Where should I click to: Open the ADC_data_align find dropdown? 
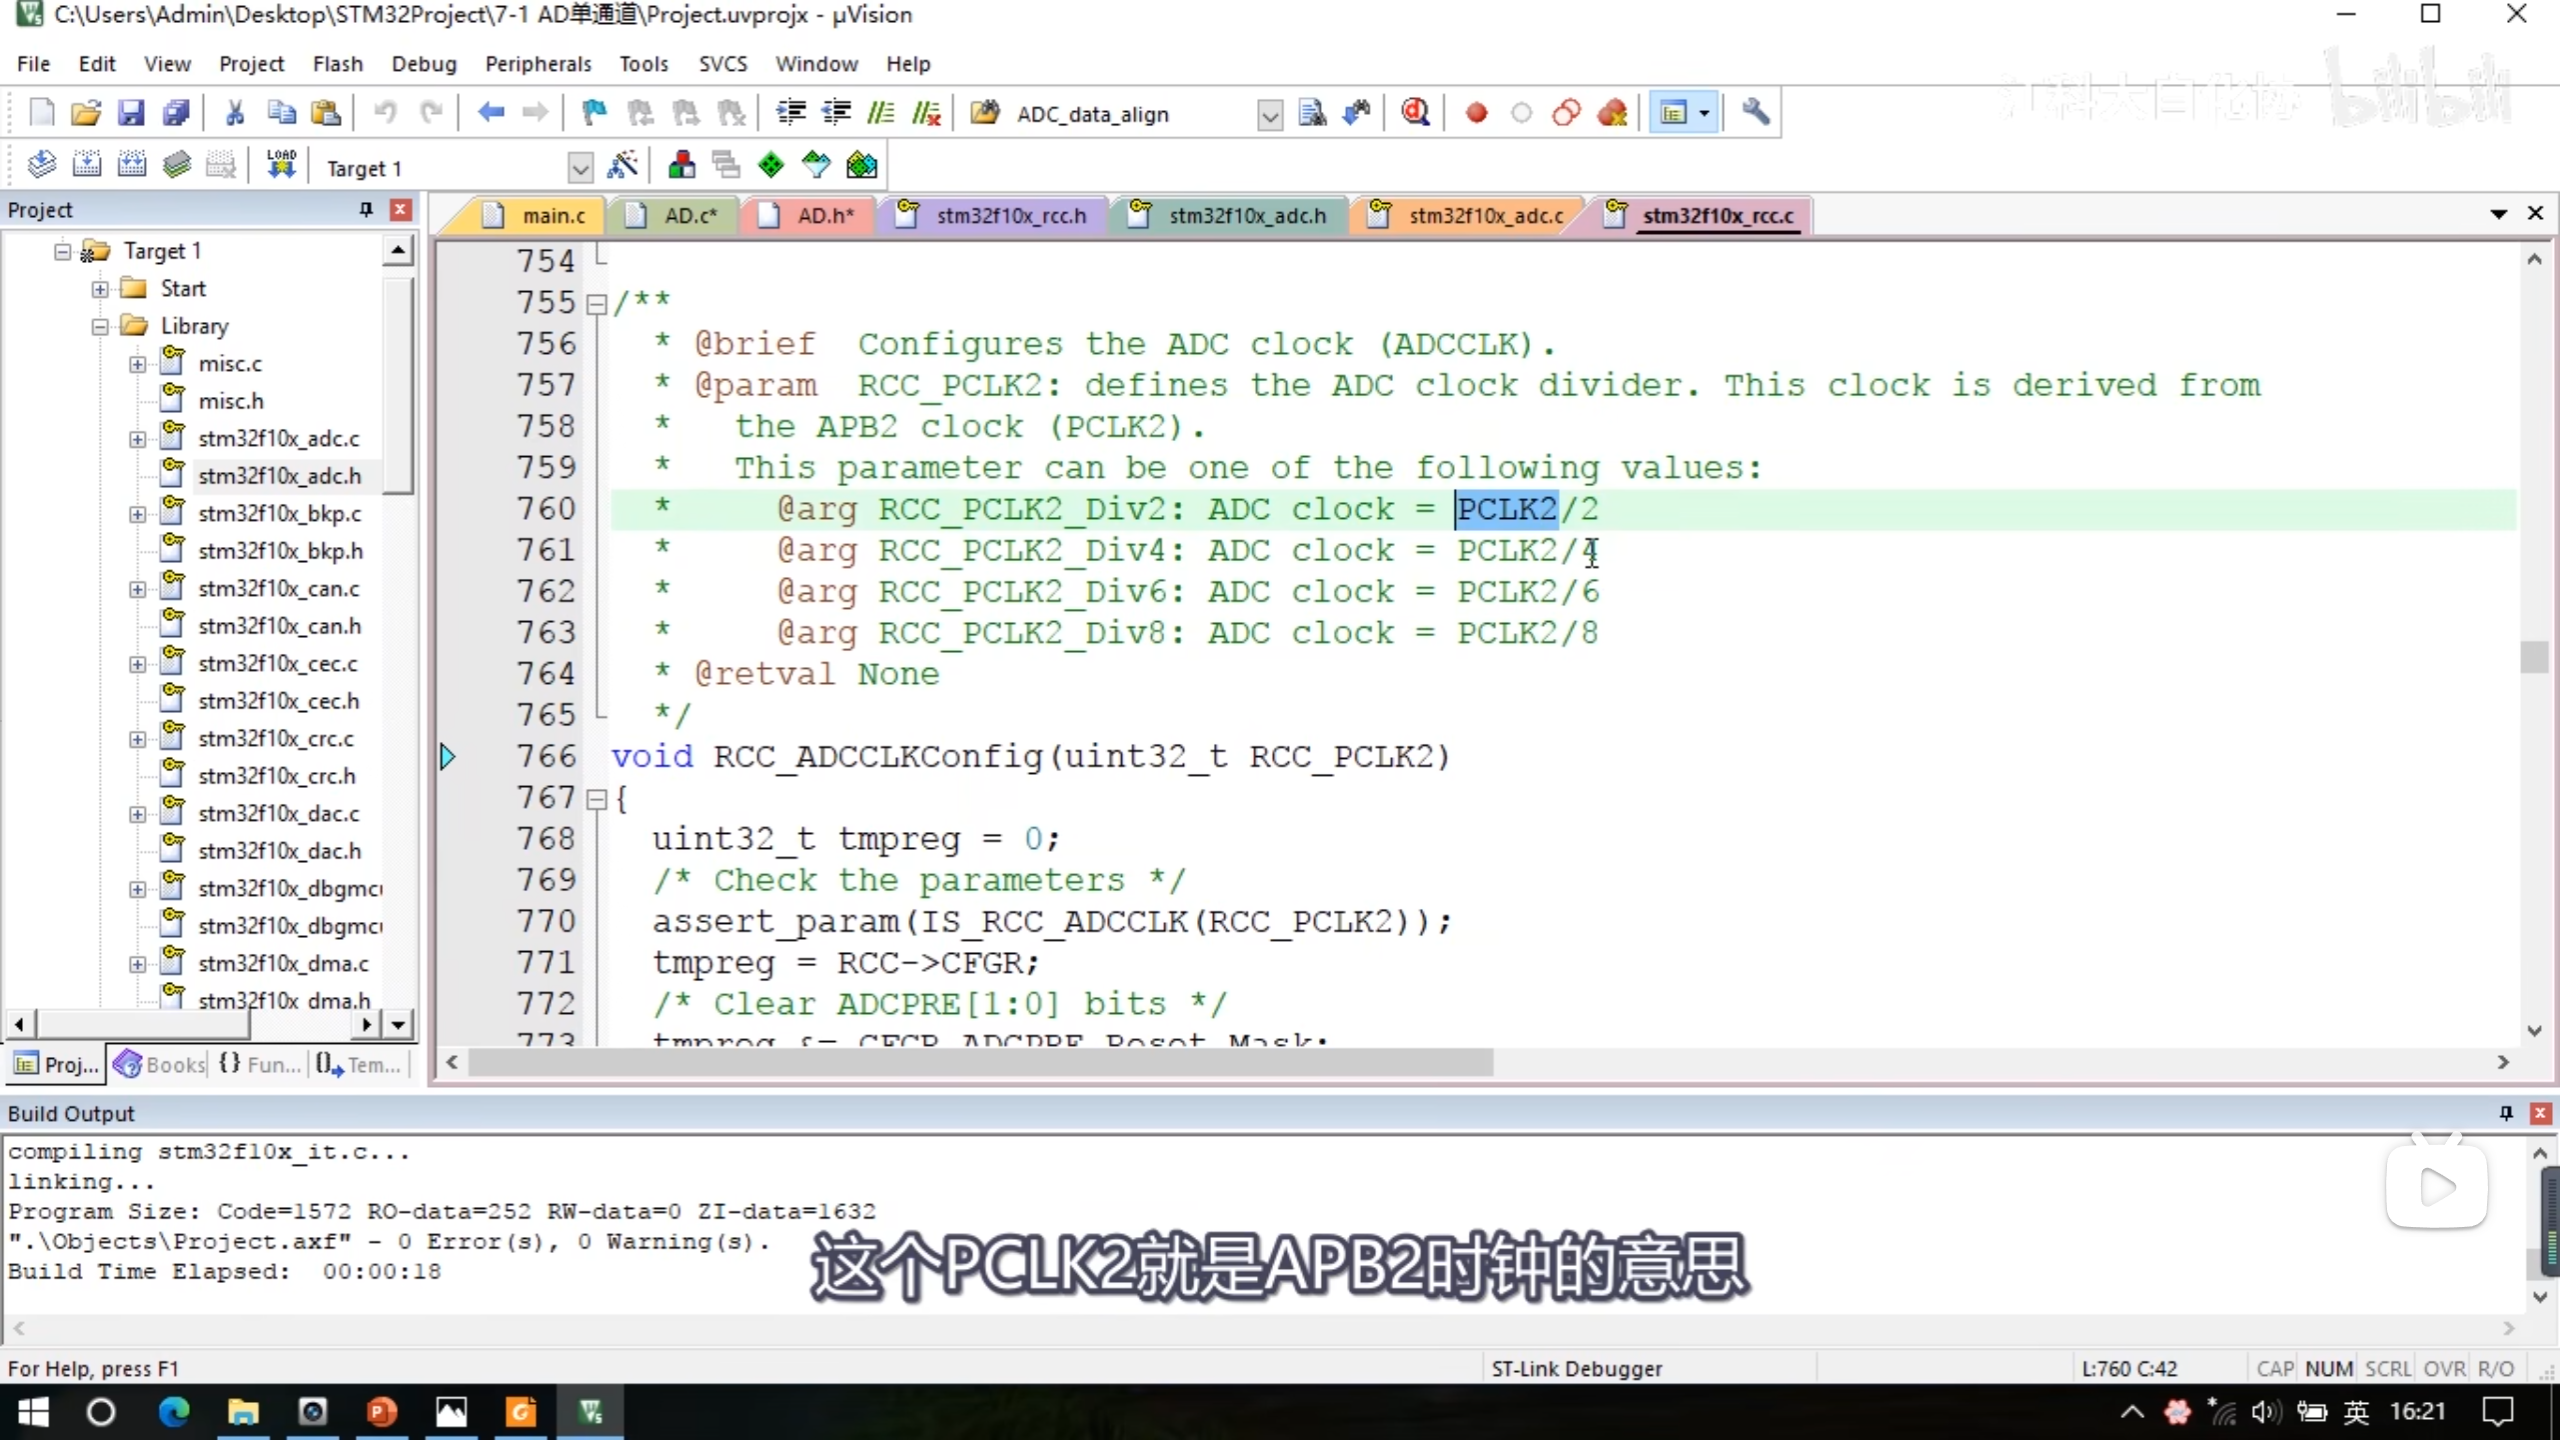tap(1269, 115)
